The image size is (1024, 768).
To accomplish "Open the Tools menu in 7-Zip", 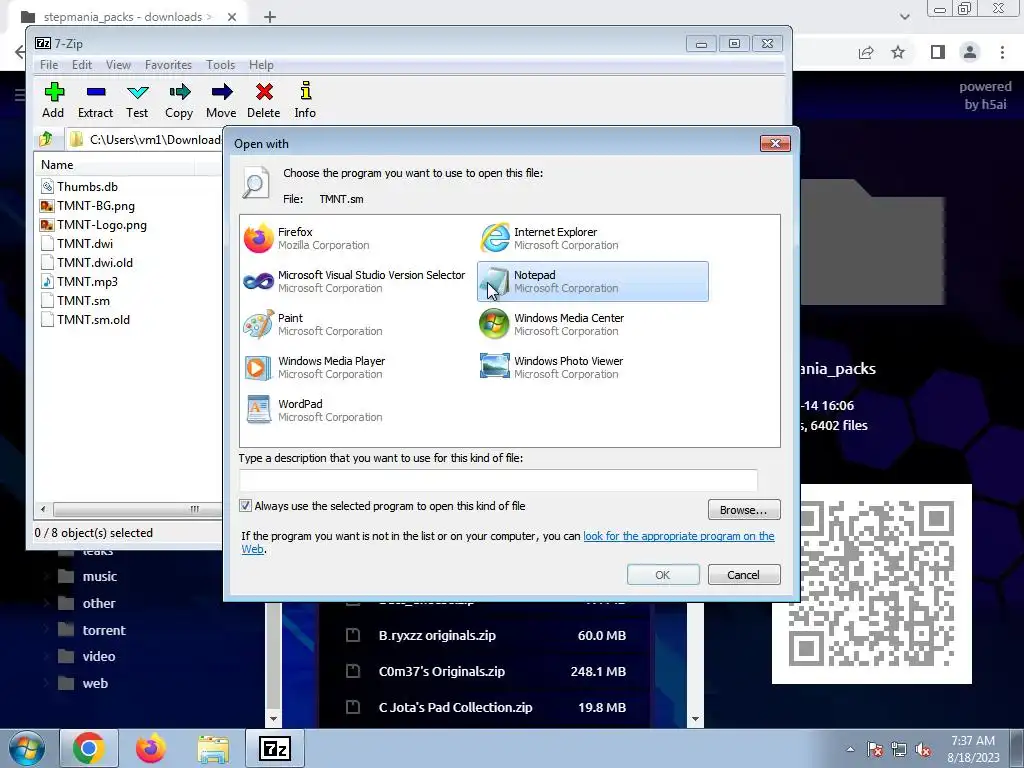I will click(220, 65).
